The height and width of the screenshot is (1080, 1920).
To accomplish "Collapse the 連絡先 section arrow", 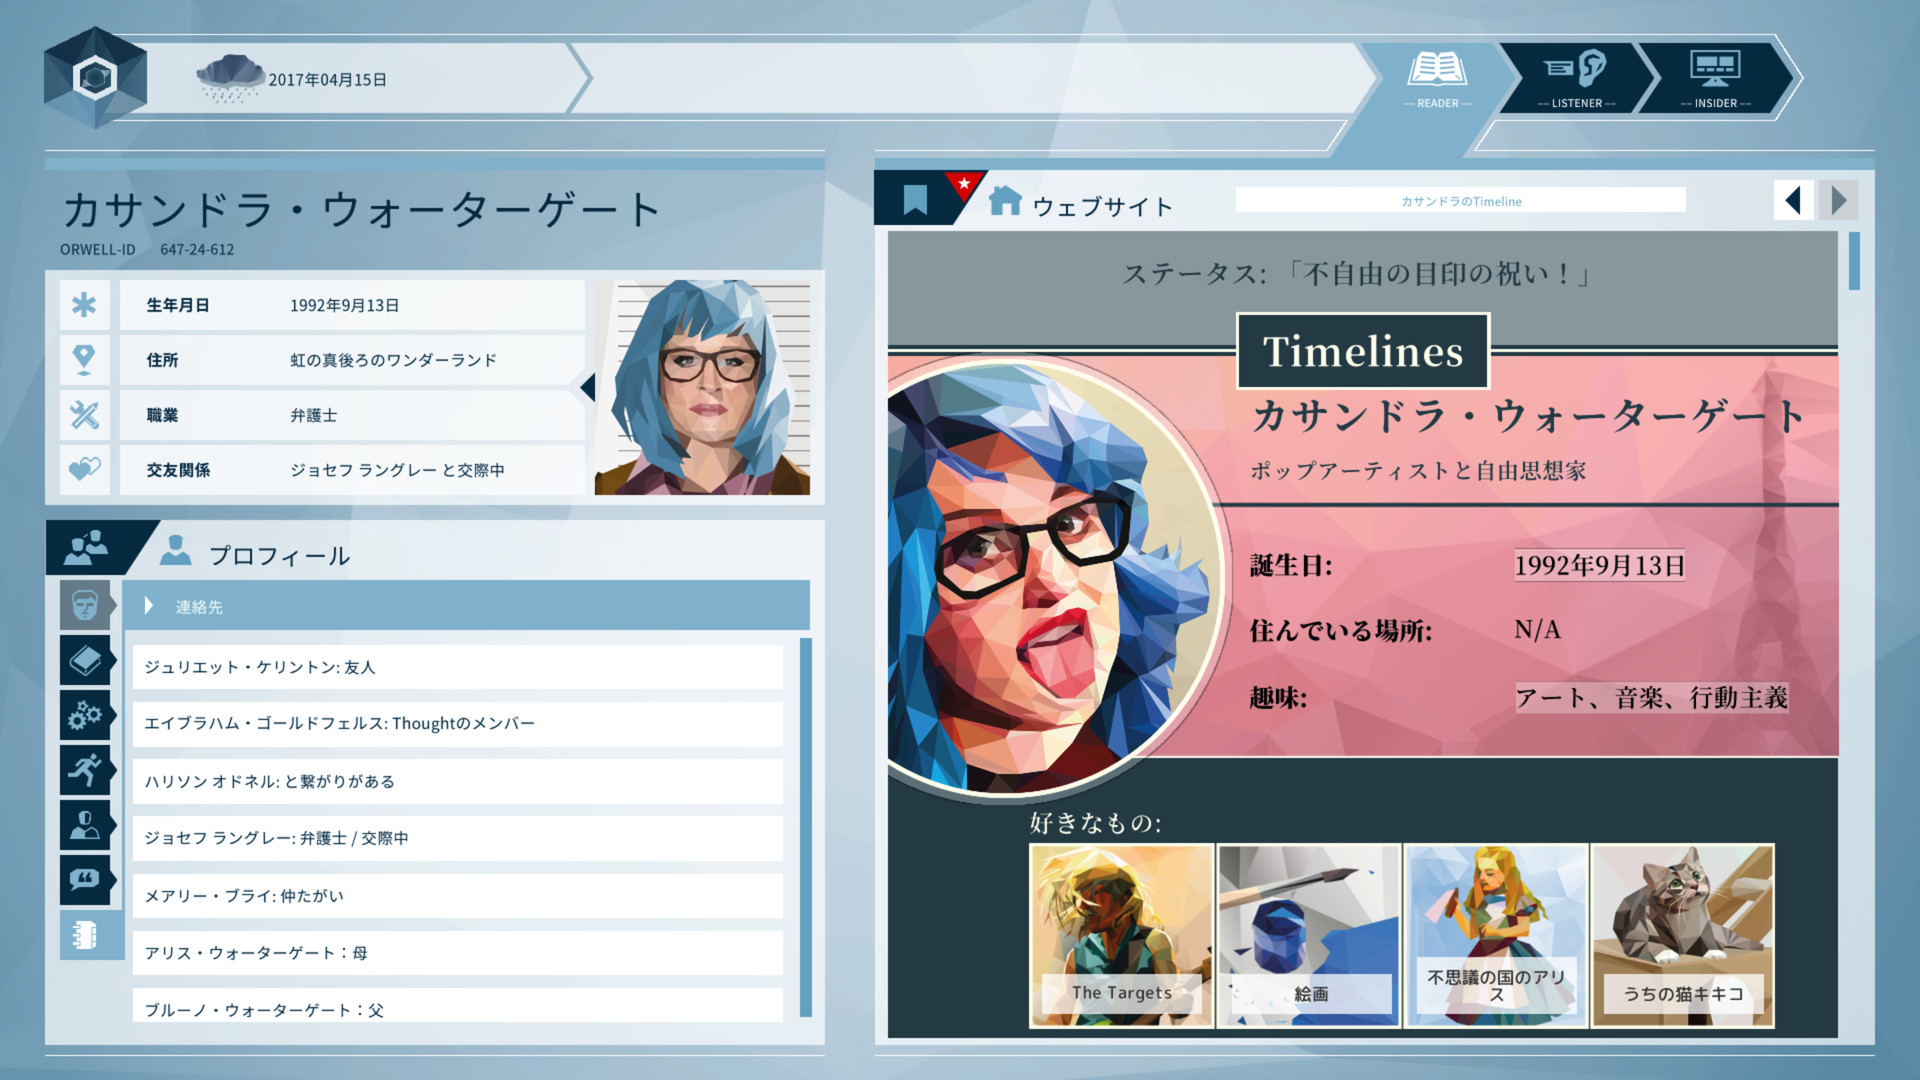I will coord(149,606).
